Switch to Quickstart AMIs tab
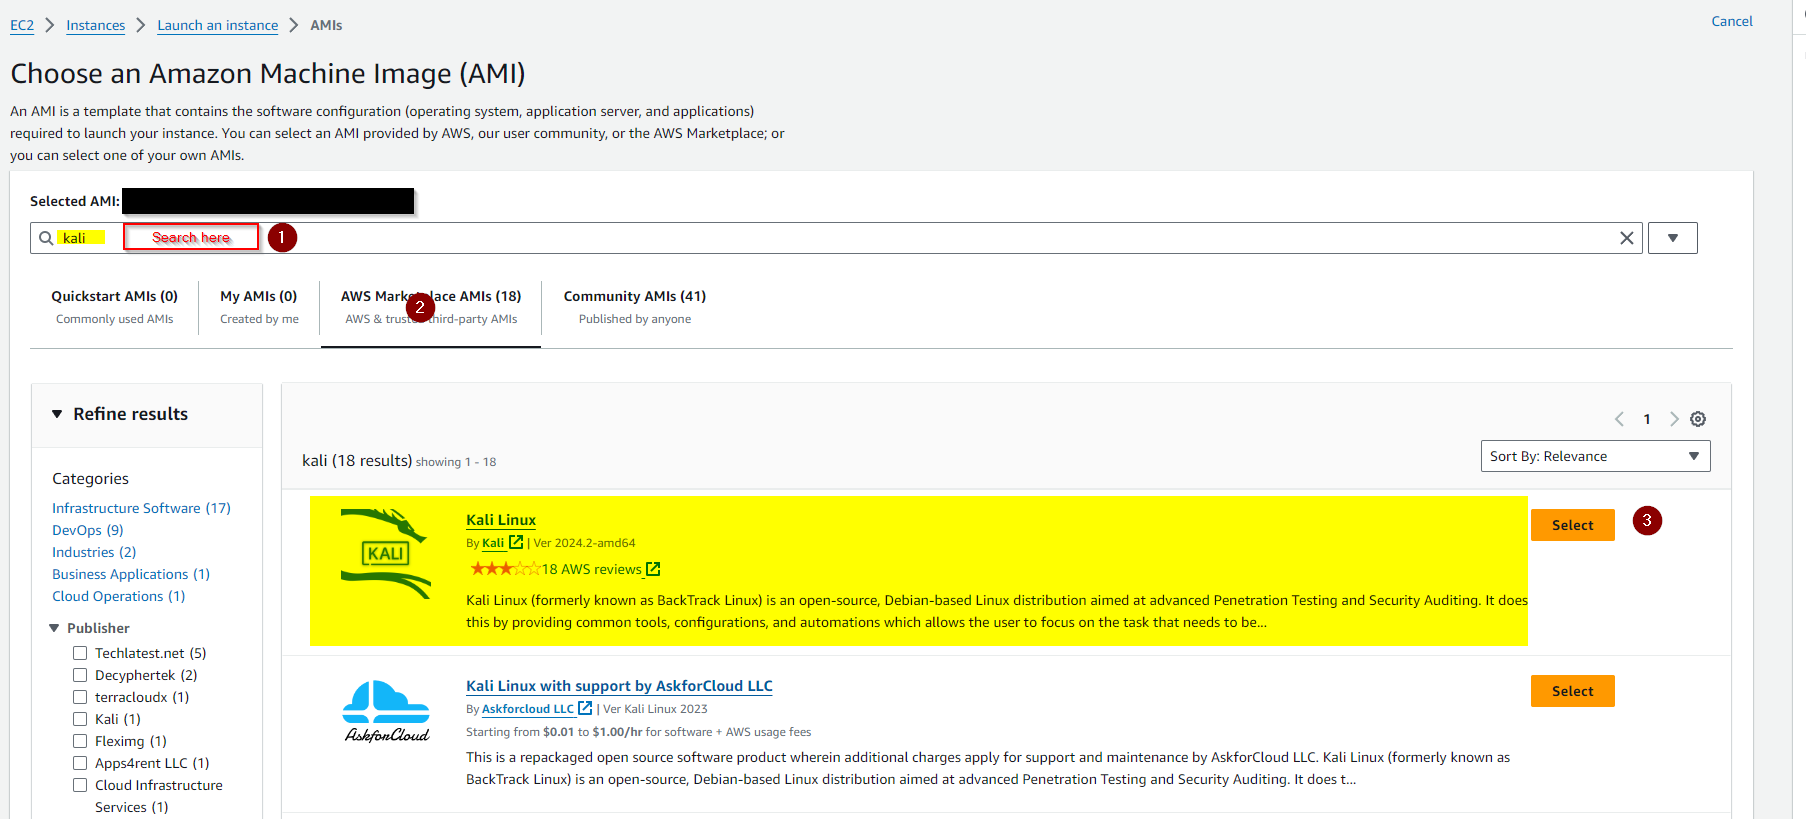1806x819 pixels. coord(114,307)
